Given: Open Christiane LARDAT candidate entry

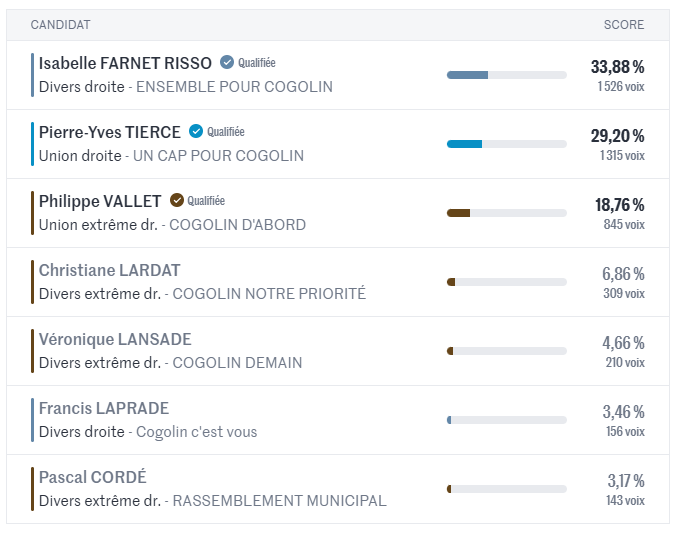Looking at the screenshot, I should (109, 270).
